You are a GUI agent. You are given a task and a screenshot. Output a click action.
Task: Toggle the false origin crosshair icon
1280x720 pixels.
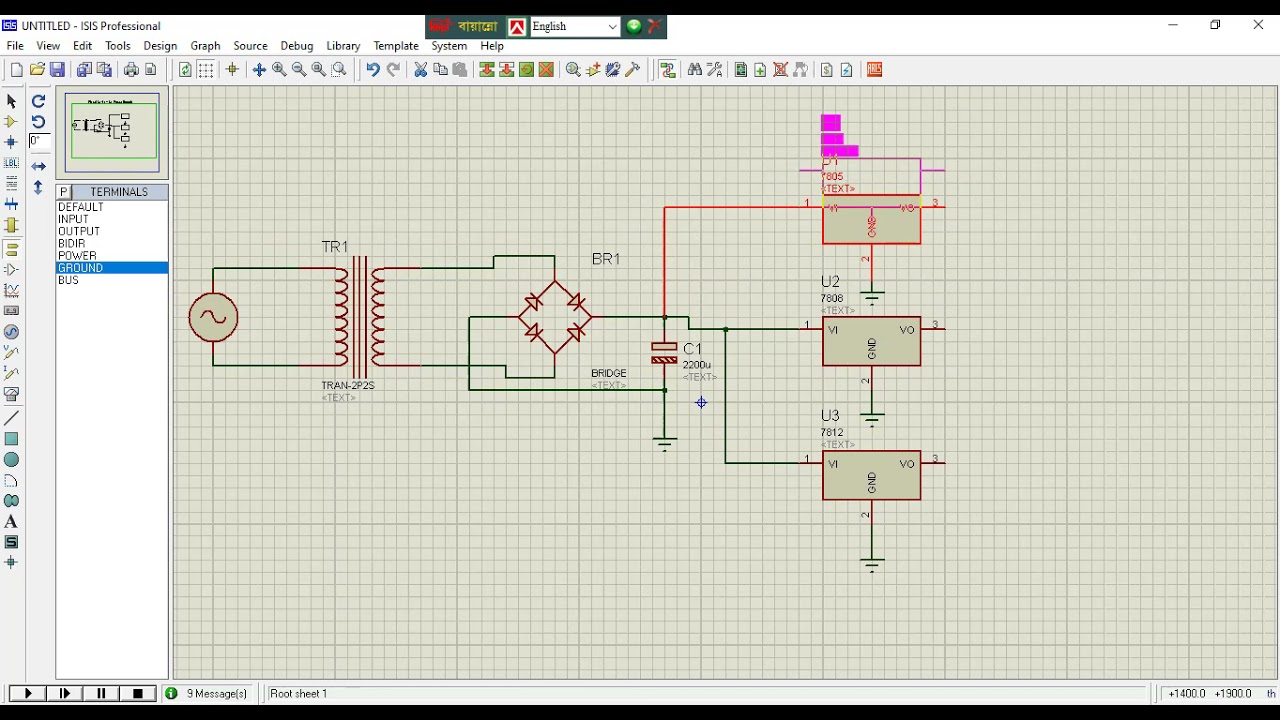coord(232,70)
